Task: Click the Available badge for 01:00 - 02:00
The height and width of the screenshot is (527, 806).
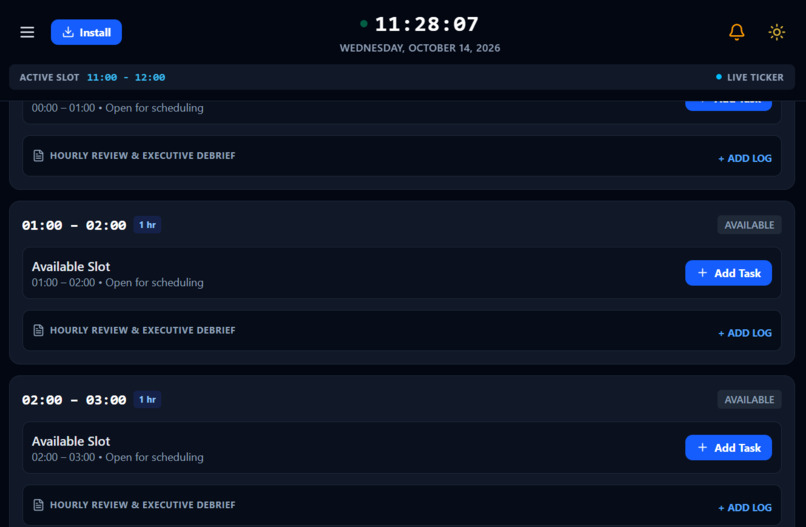Action: [749, 225]
